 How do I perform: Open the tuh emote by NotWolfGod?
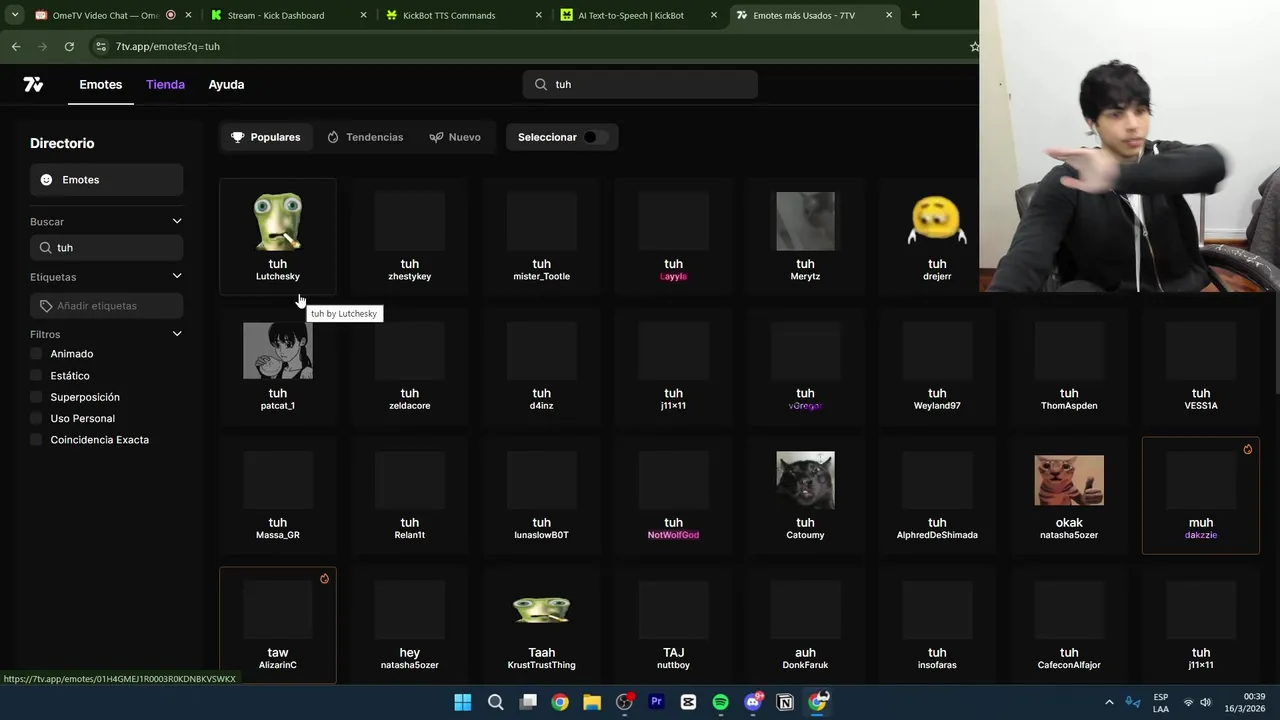coord(673,495)
